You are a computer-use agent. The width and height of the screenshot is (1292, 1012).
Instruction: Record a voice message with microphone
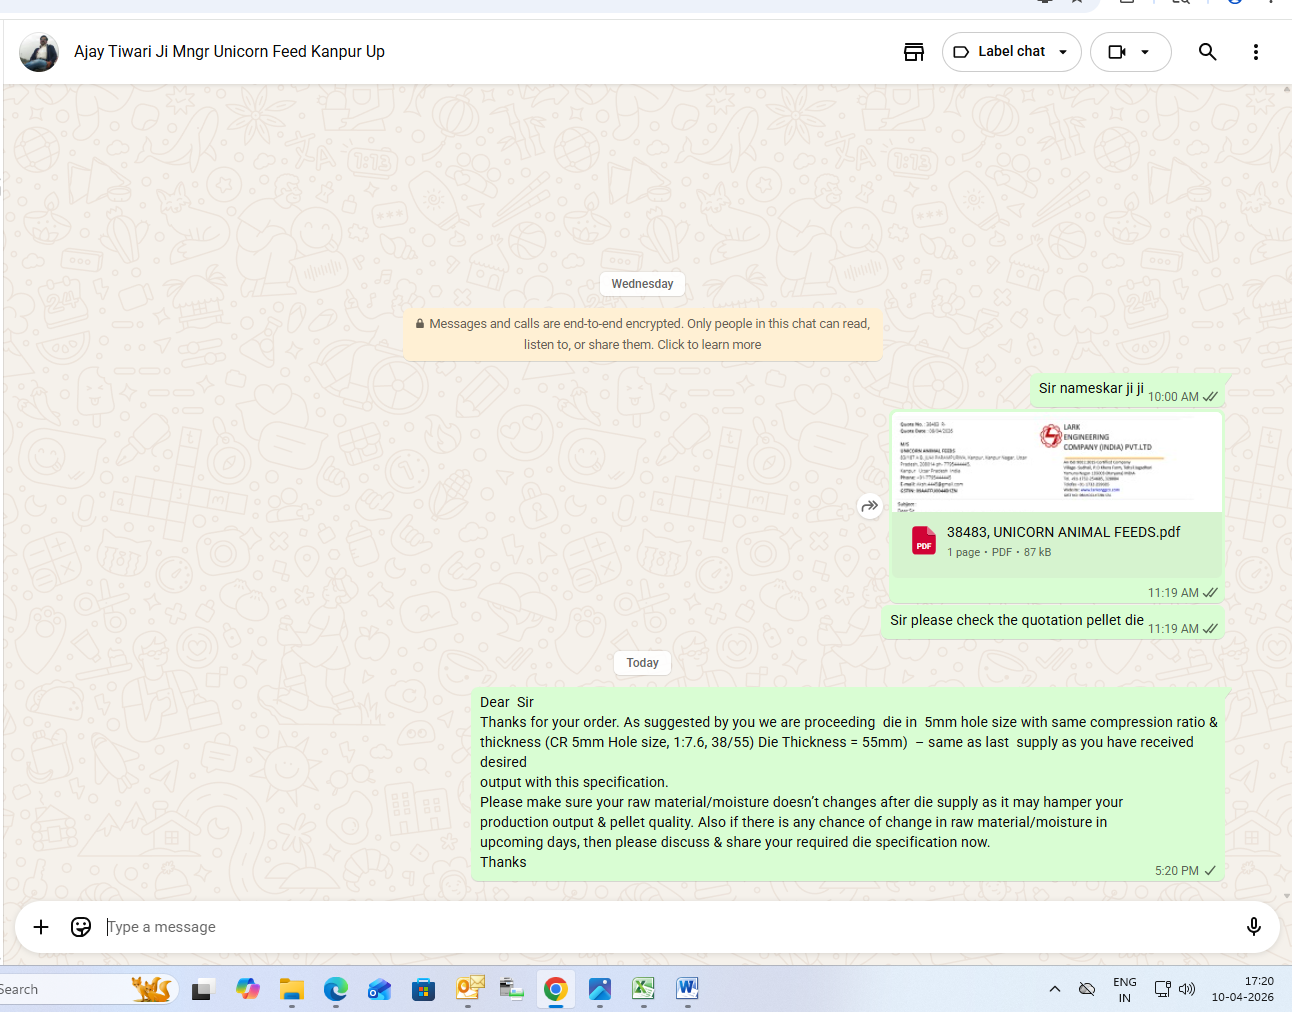tap(1253, 927)
